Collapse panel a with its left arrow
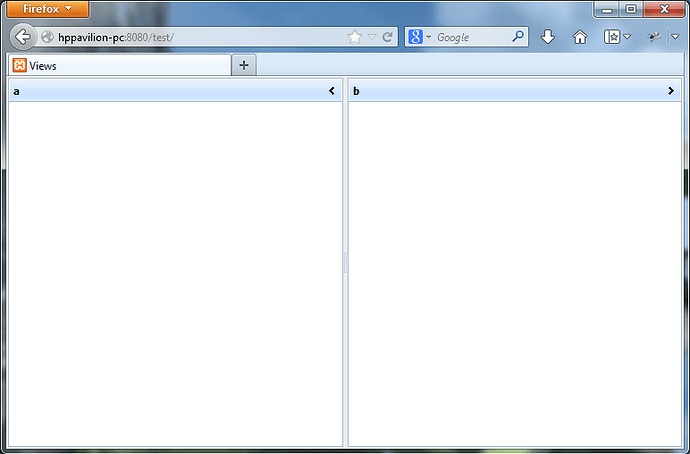 [x=332, y=91]
